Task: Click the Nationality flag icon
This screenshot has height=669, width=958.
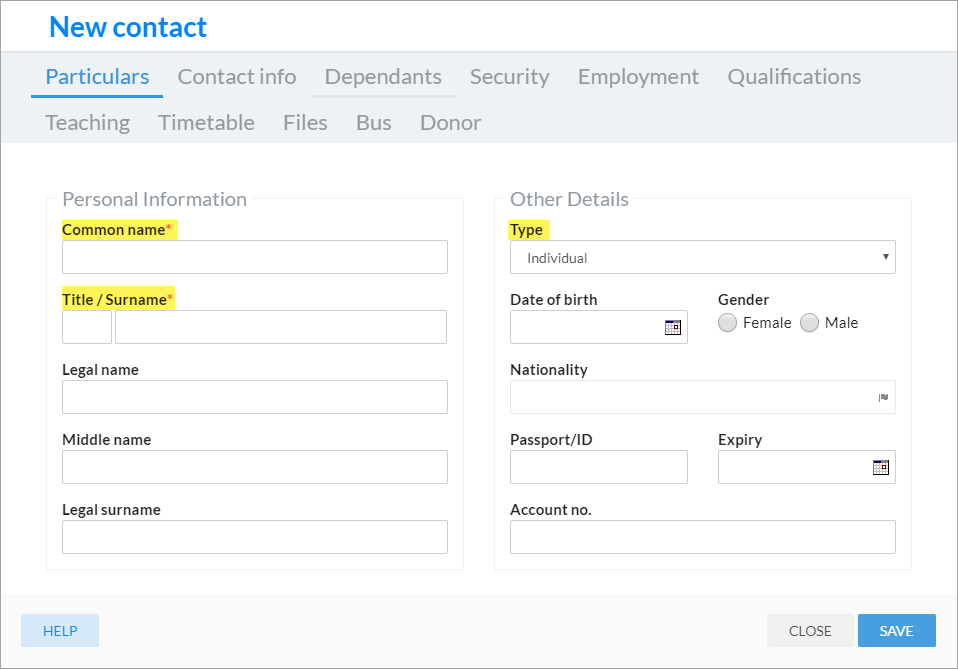Action: pos(883,398)
